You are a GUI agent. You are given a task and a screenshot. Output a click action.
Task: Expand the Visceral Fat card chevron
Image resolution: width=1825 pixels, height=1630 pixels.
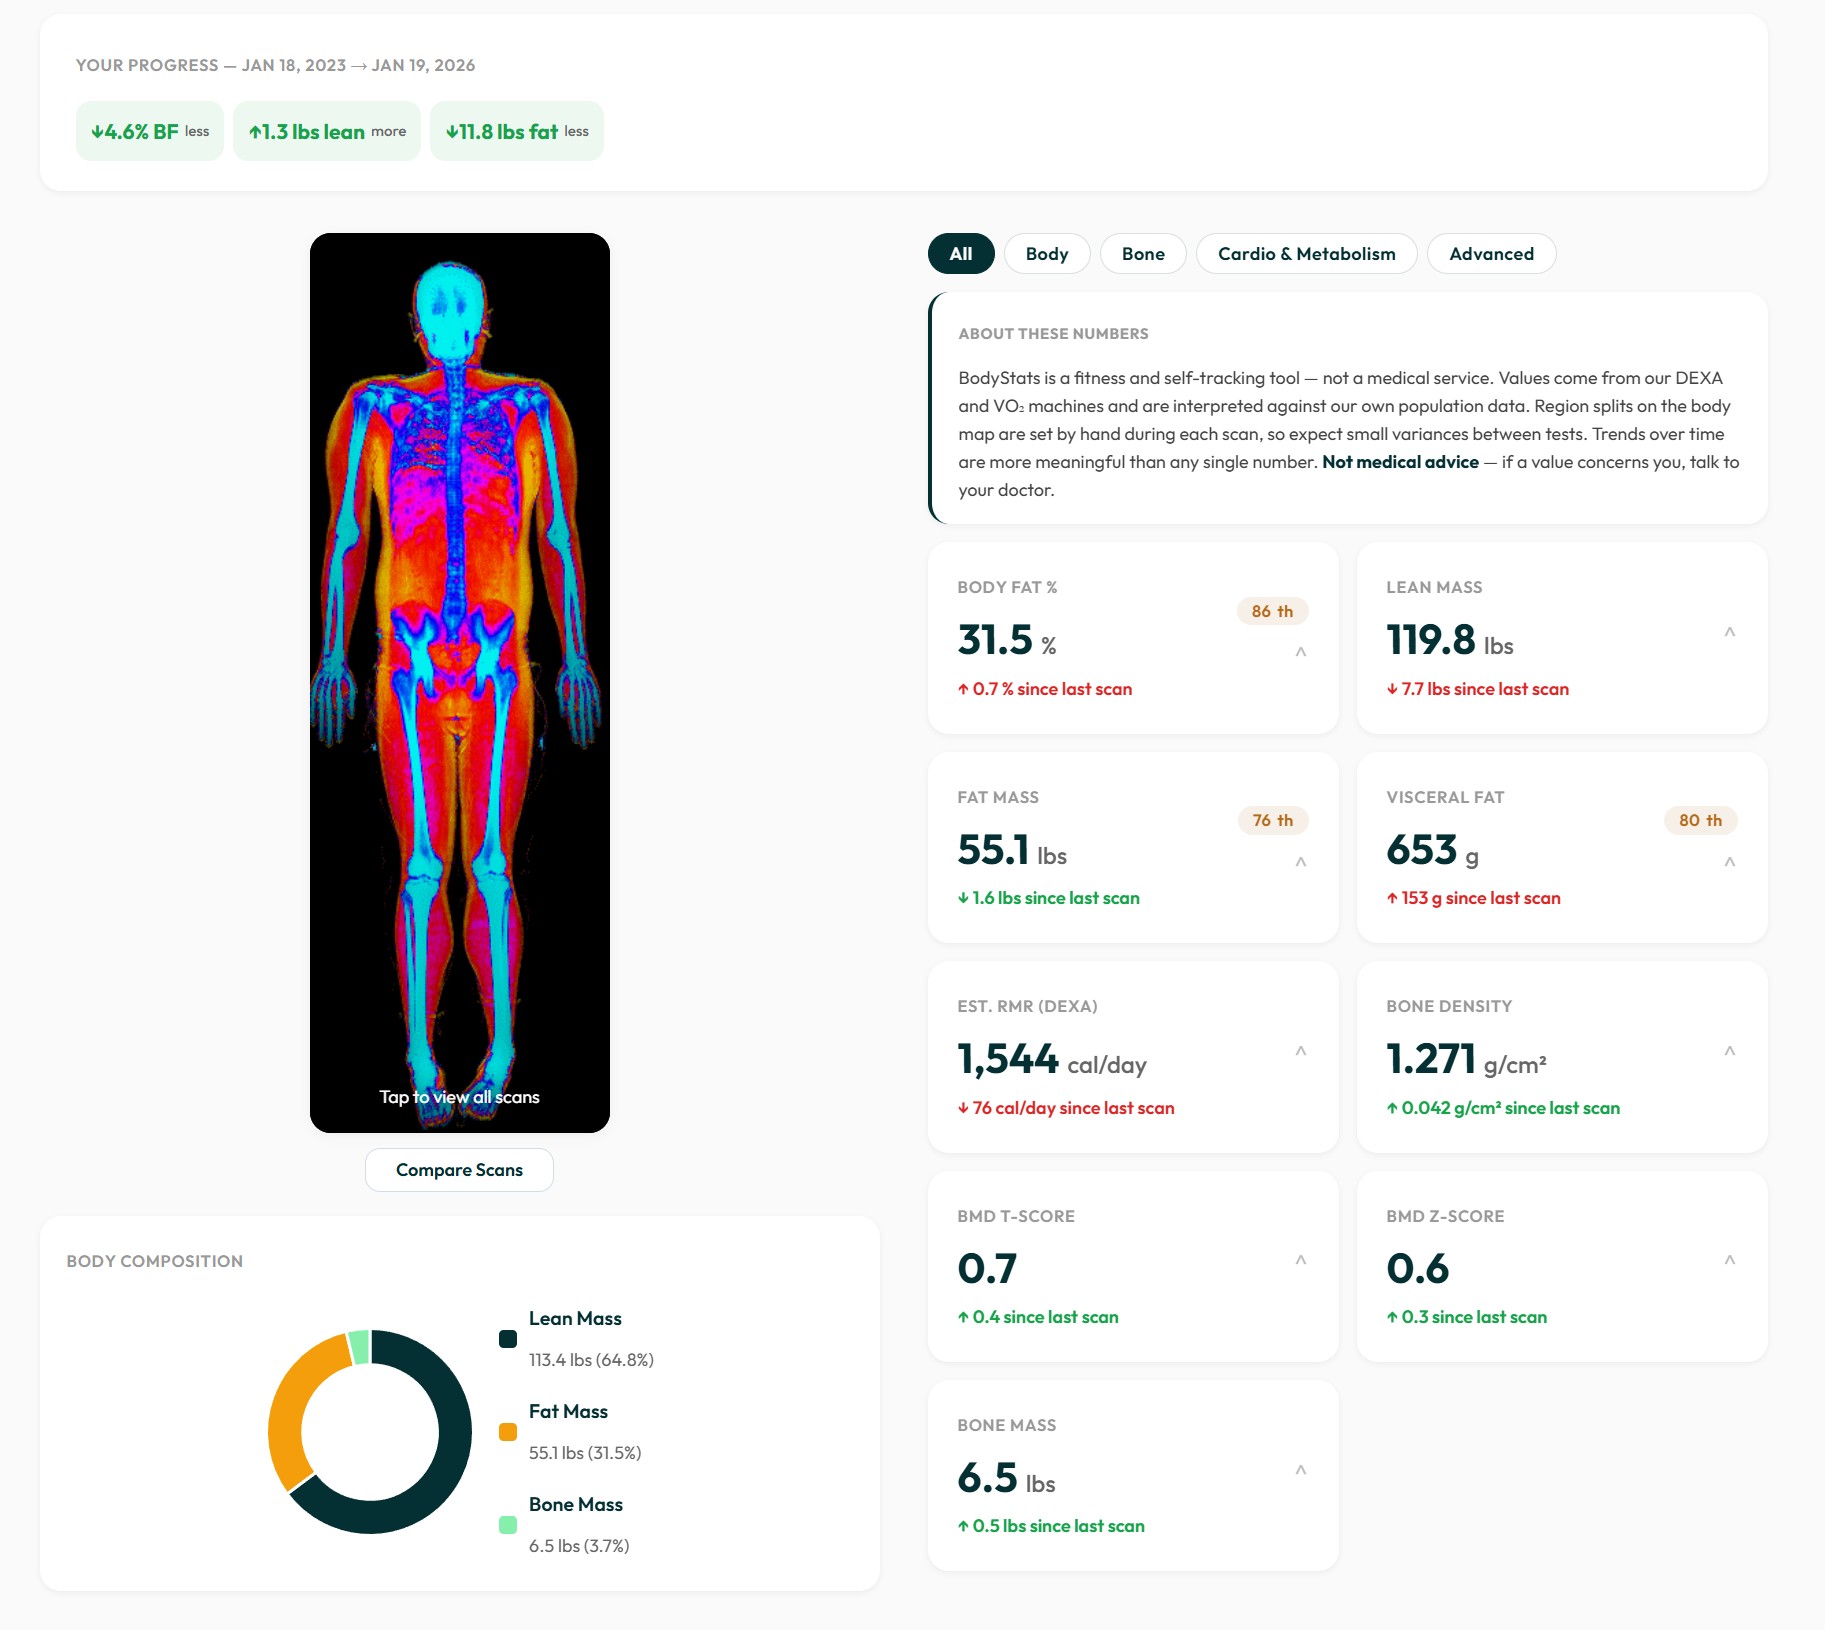(1729, 862)
